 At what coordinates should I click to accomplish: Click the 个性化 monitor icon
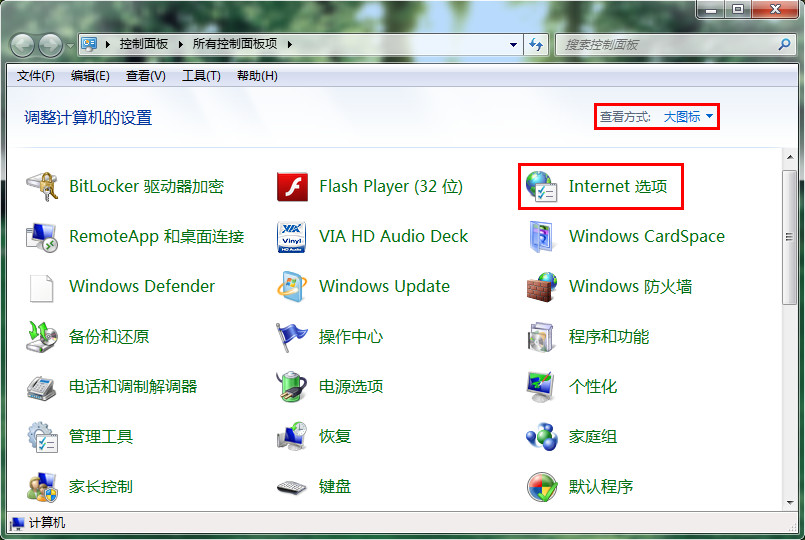coord(542,387)
